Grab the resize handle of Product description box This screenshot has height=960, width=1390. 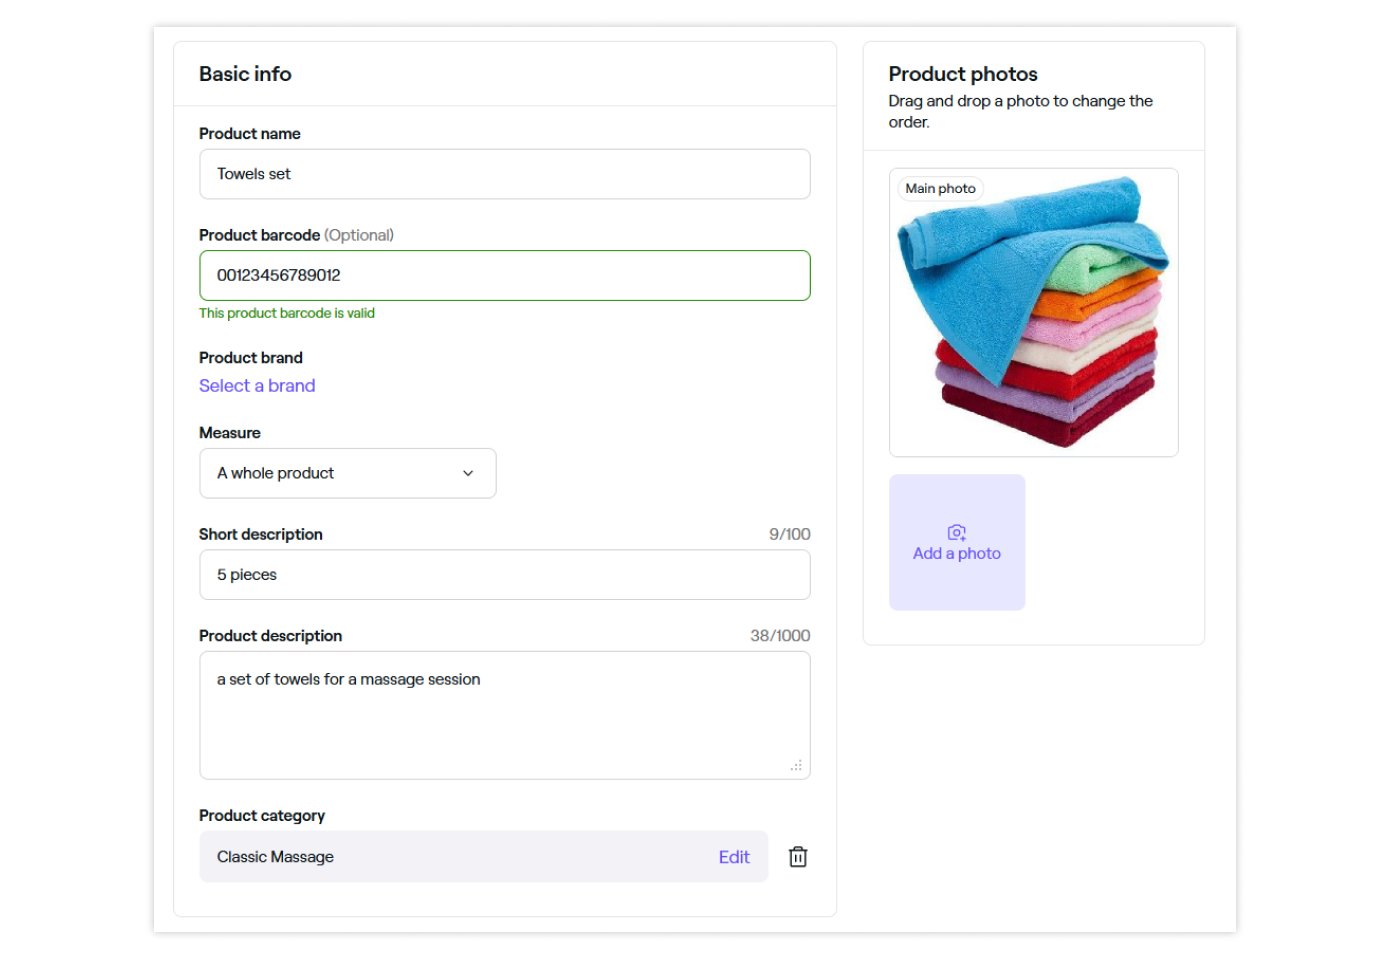click(796, 766)
